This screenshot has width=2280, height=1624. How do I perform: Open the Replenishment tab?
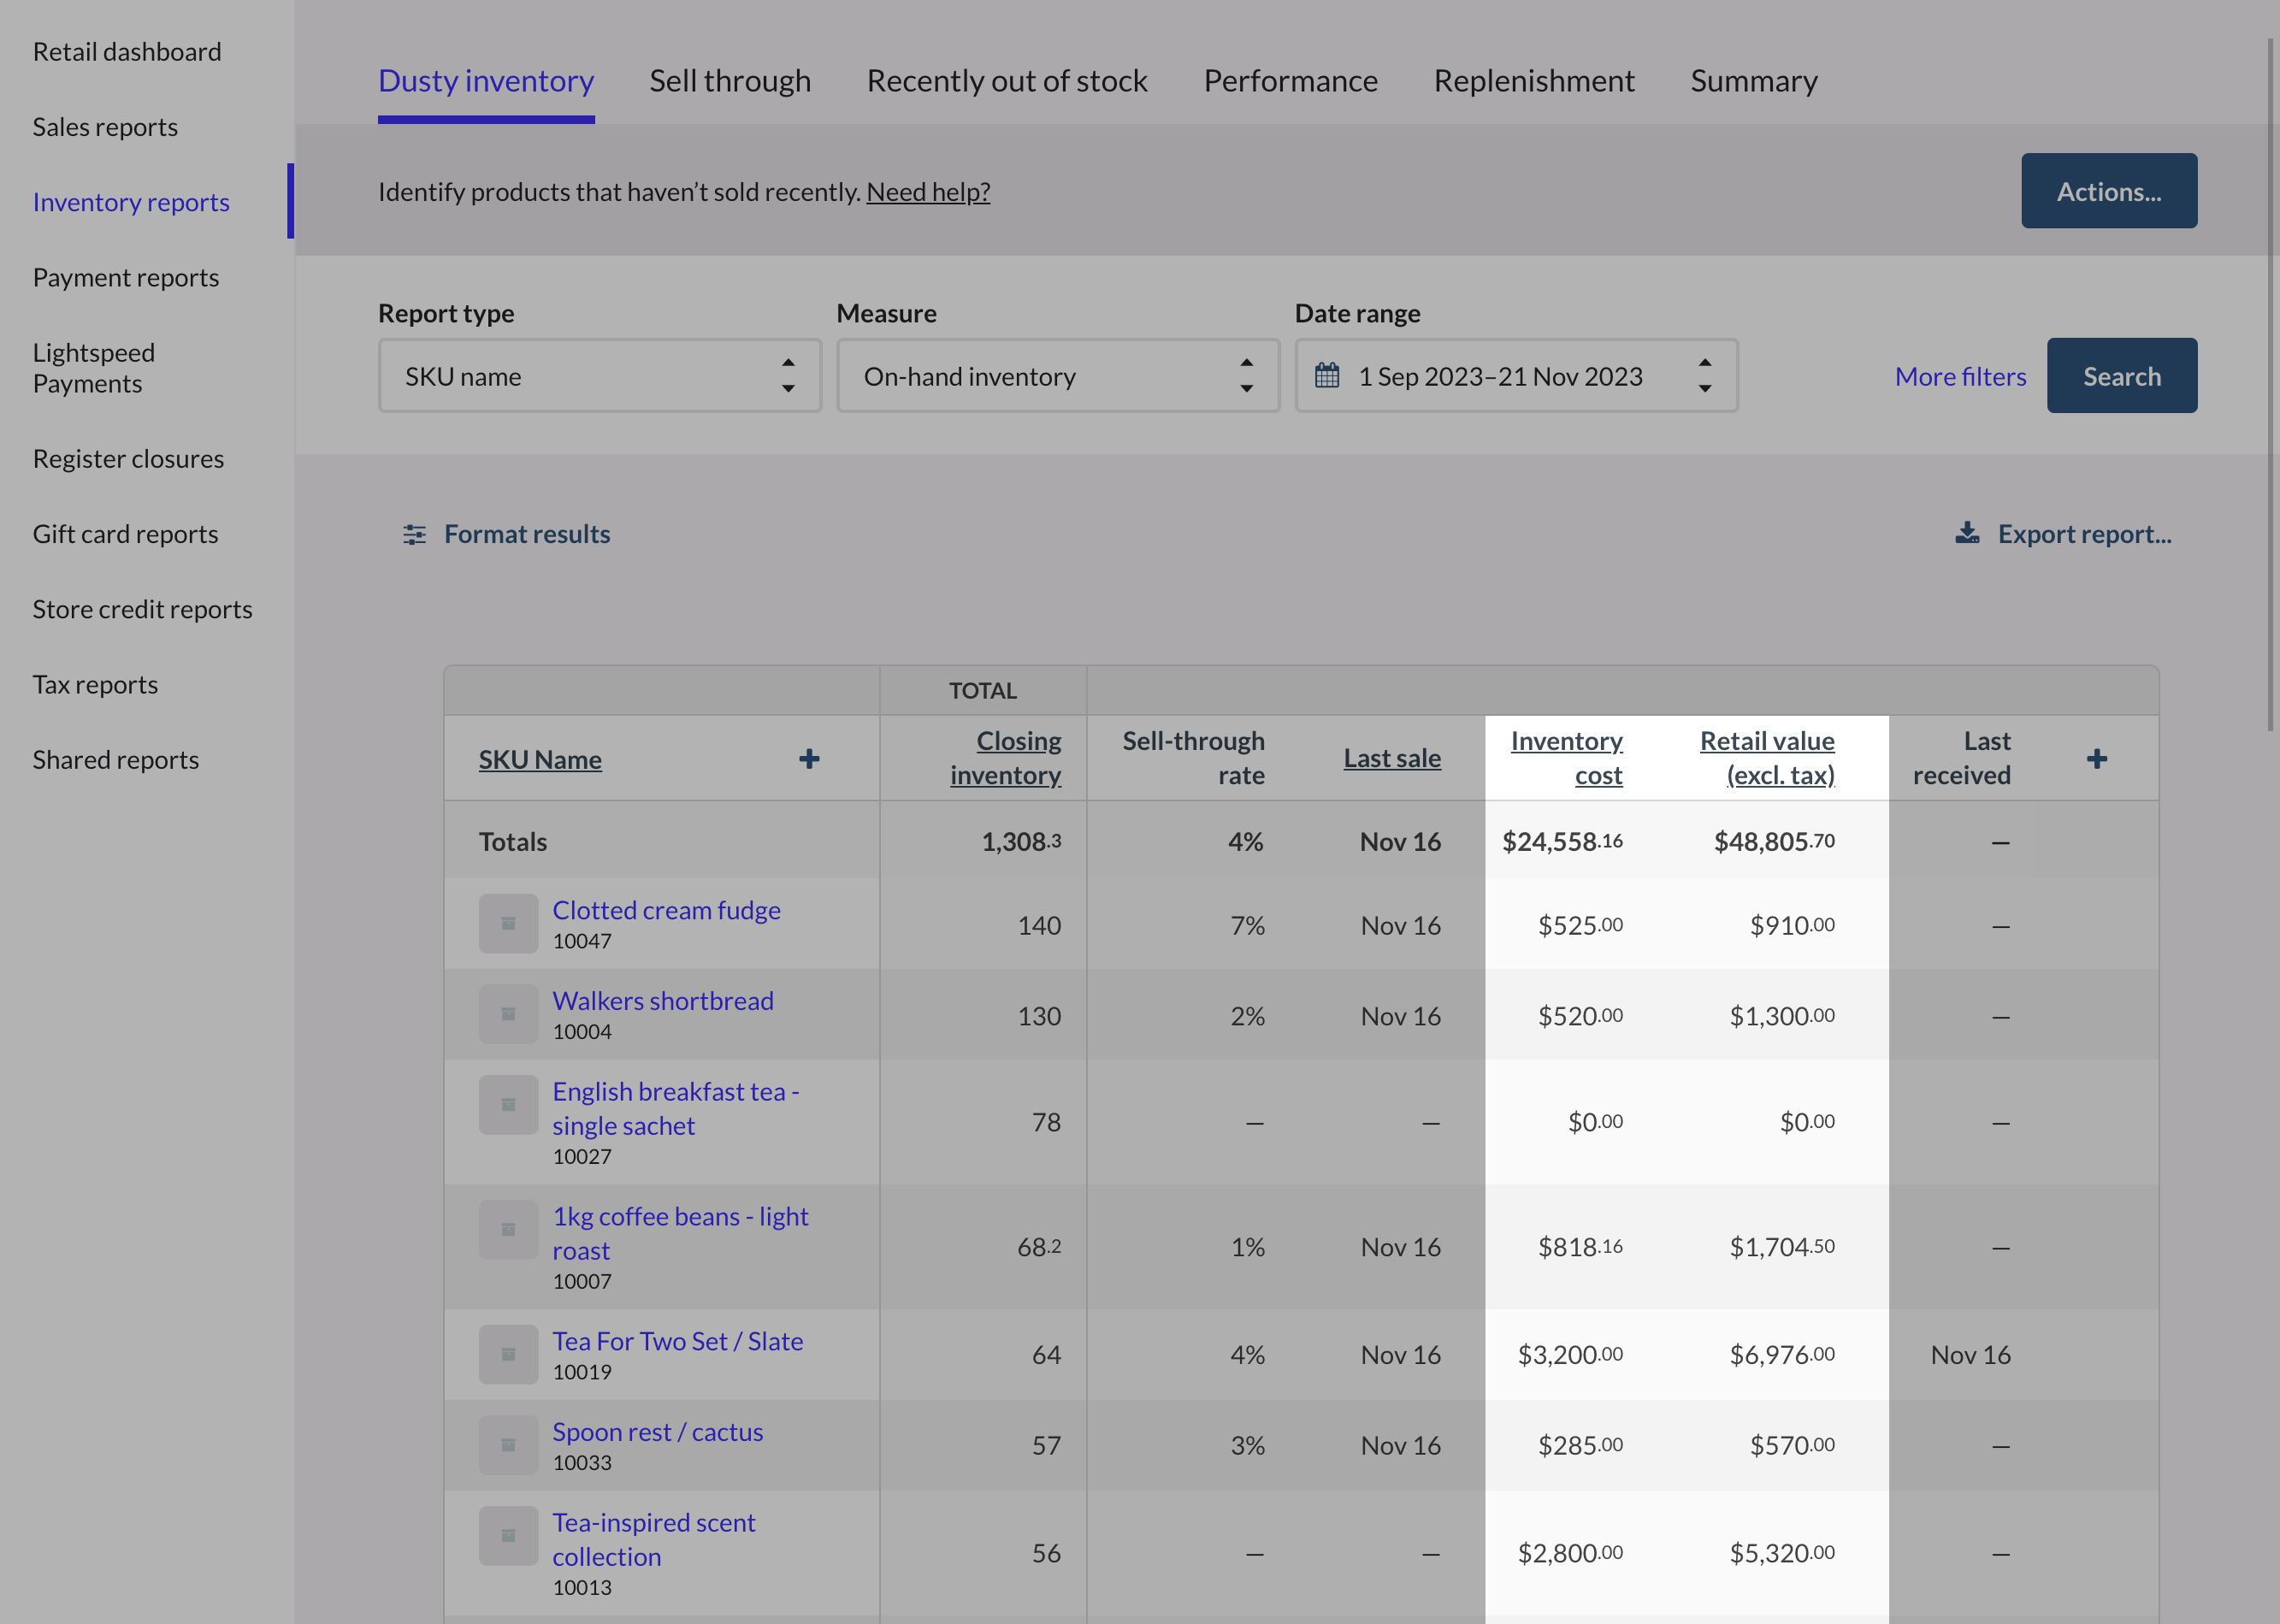[1534, 81]
